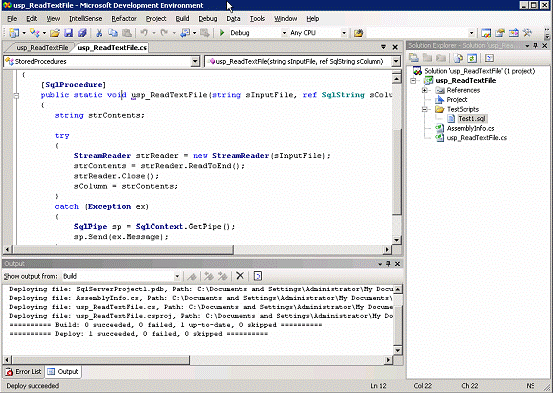Open the Debug menu
This screenshot has height=393, width=553.
(208, 19)
